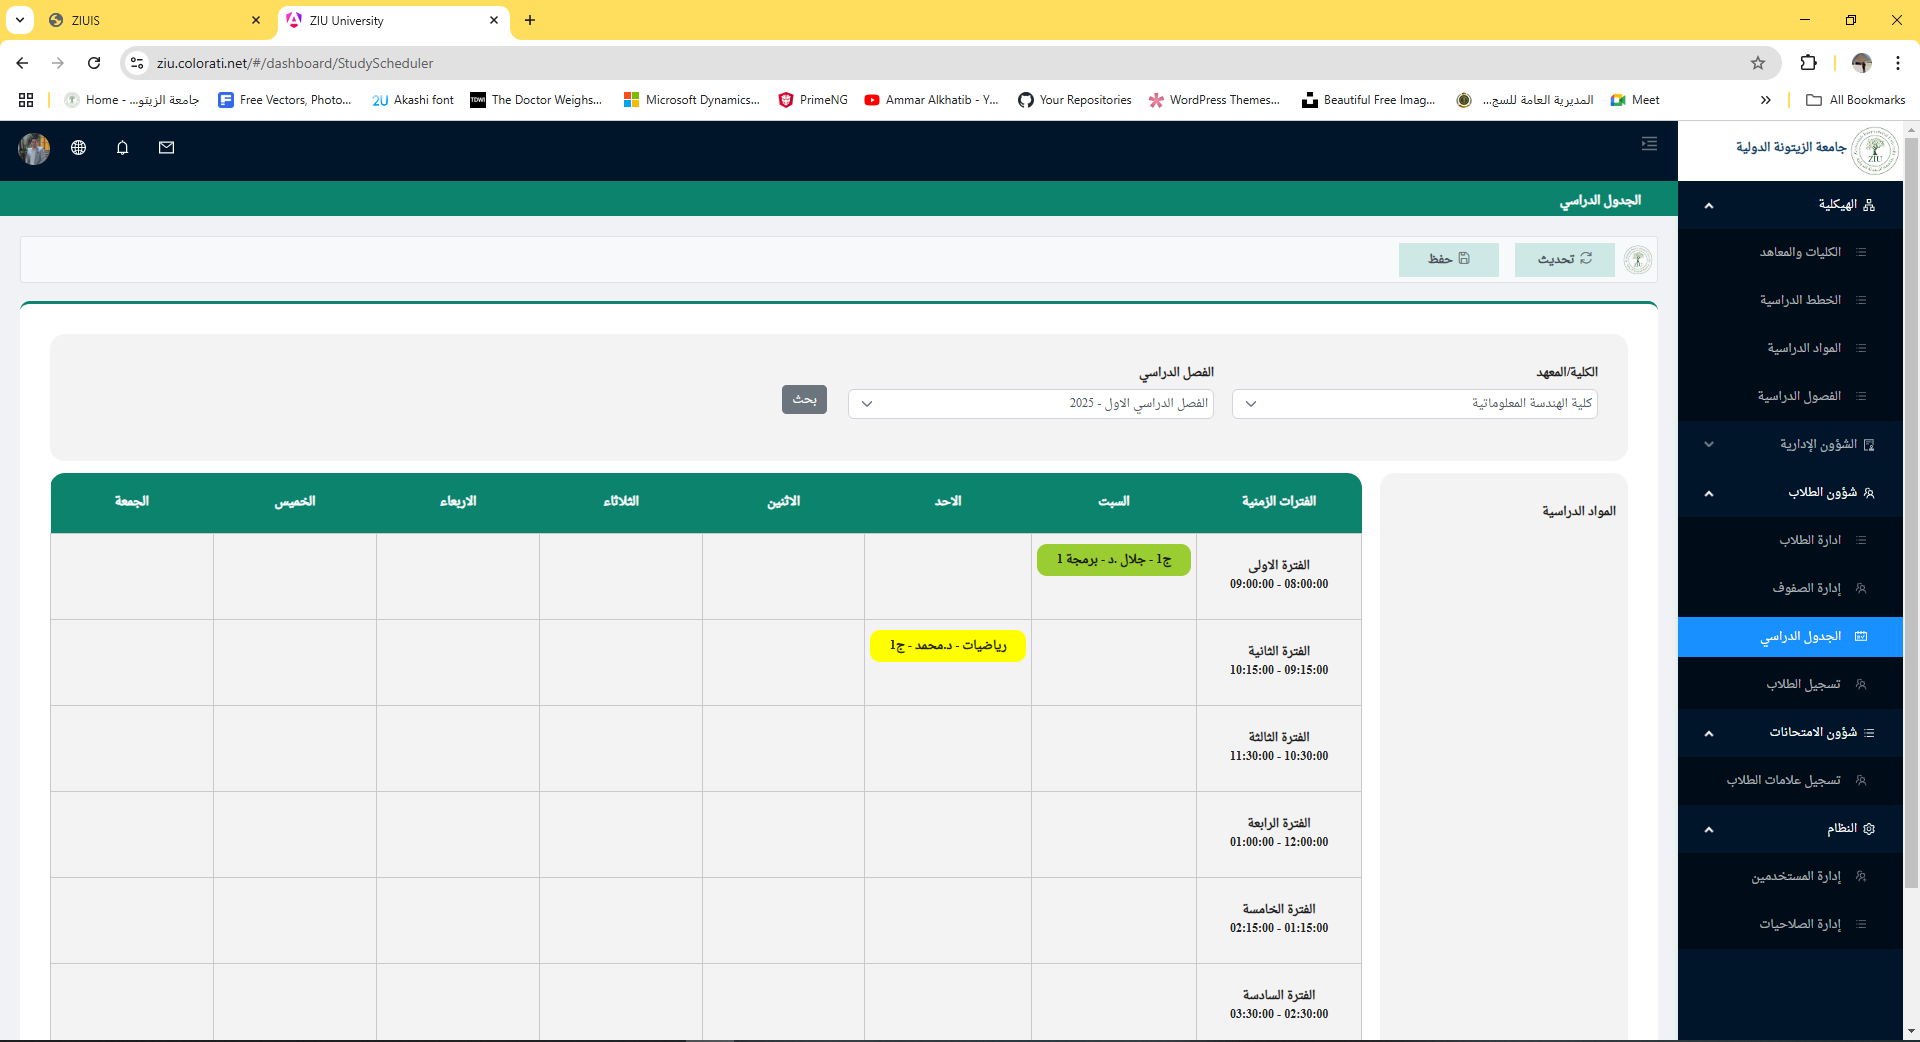Viewport: 1920px width, 1042px height.
Task: Click the الاحد column header
Action: (948, 502)
